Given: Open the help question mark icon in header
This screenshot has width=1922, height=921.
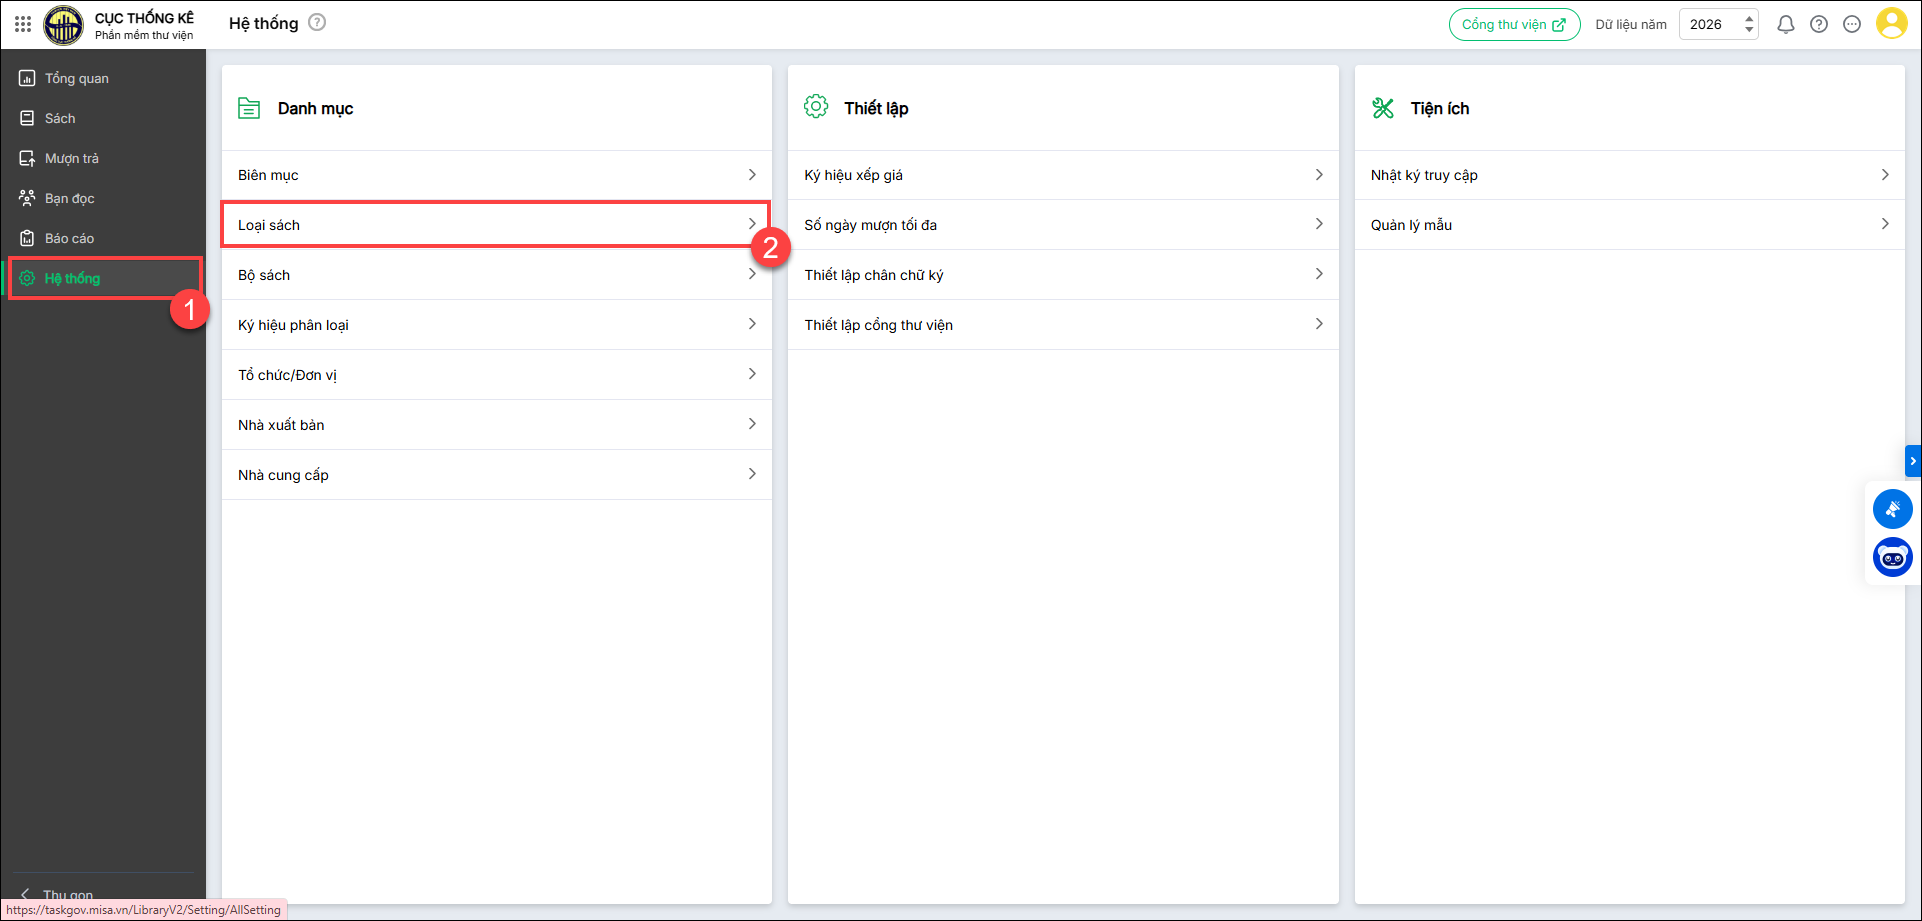Looking at the screenshot, I should [1819, 25].
